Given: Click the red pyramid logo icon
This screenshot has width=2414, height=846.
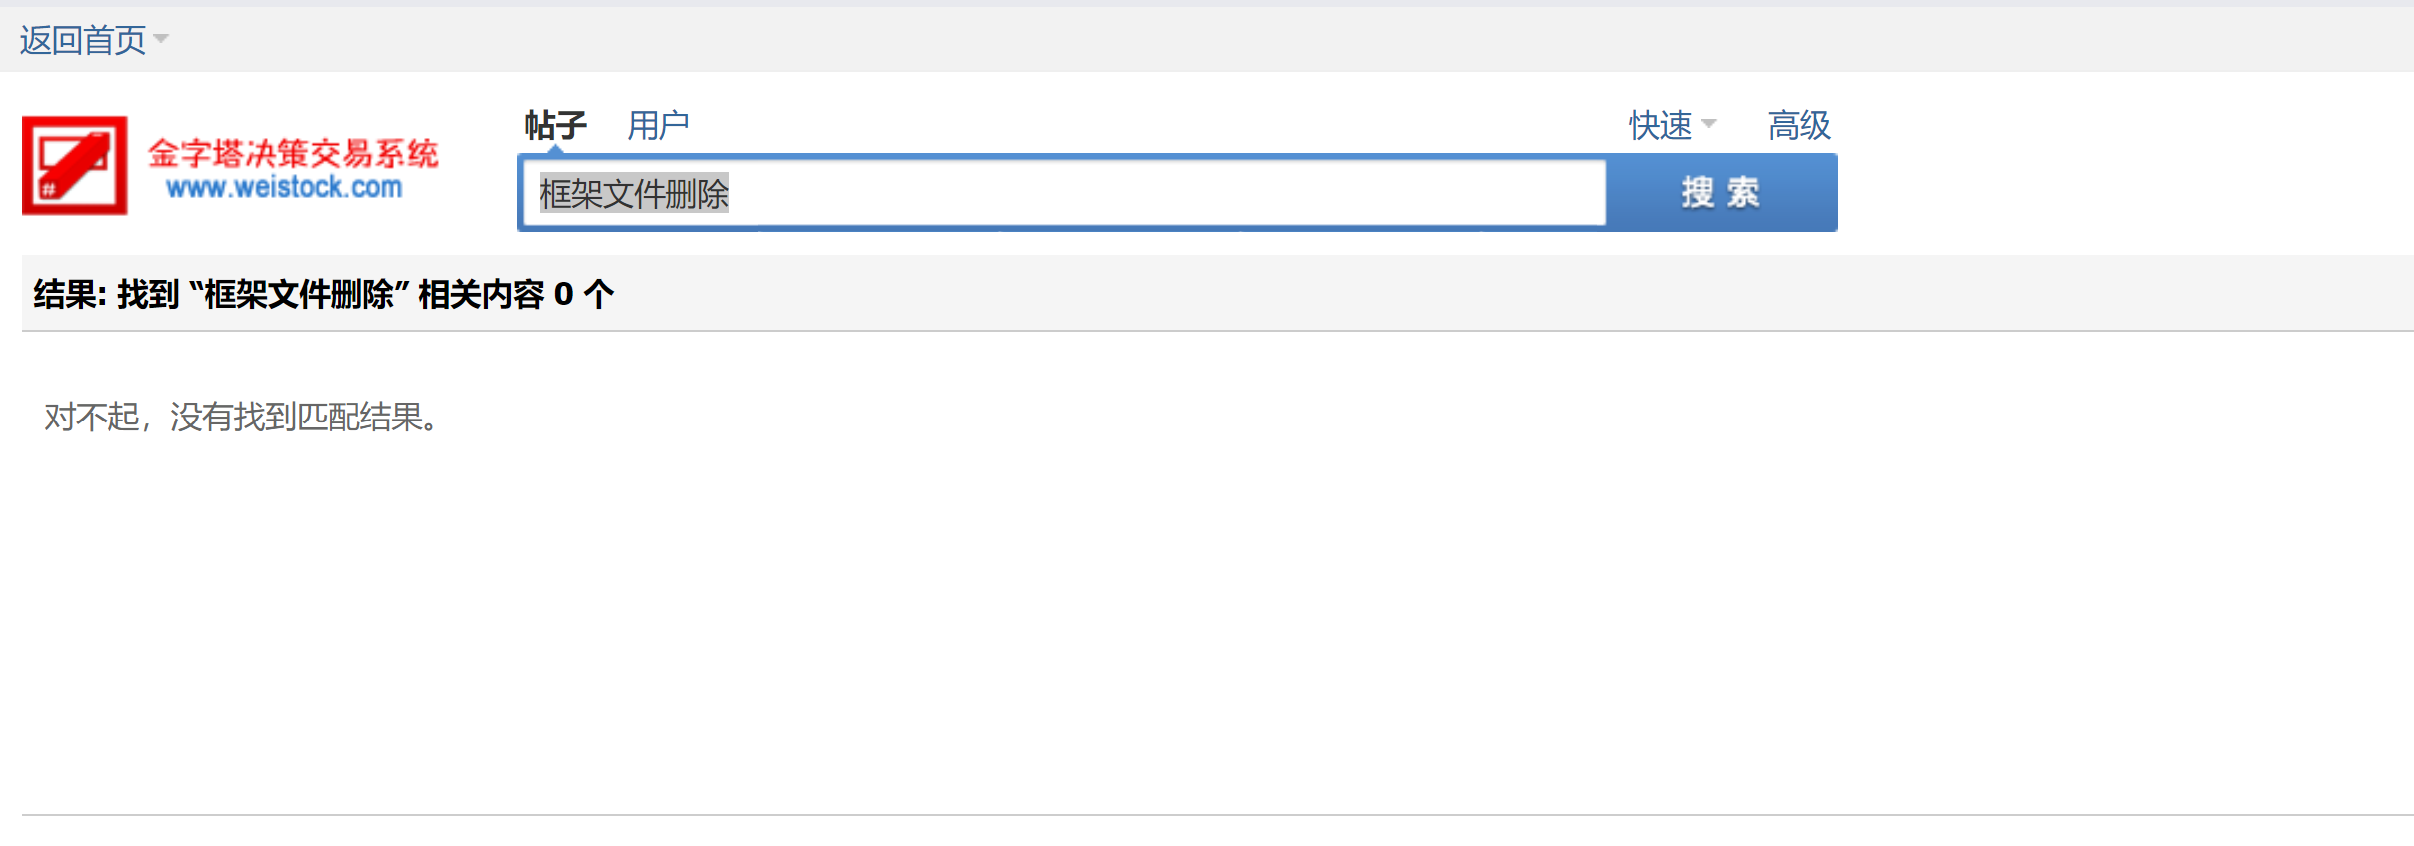Looking at the screenshot, I should [x=75, y=165].
